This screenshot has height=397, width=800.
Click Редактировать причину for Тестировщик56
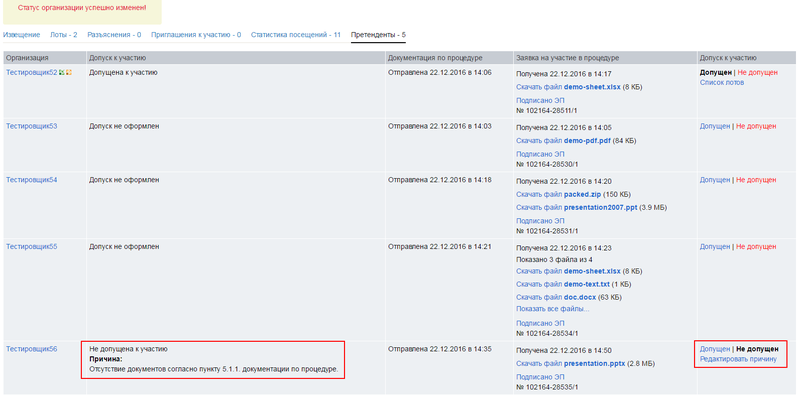[x=738, y=359]
